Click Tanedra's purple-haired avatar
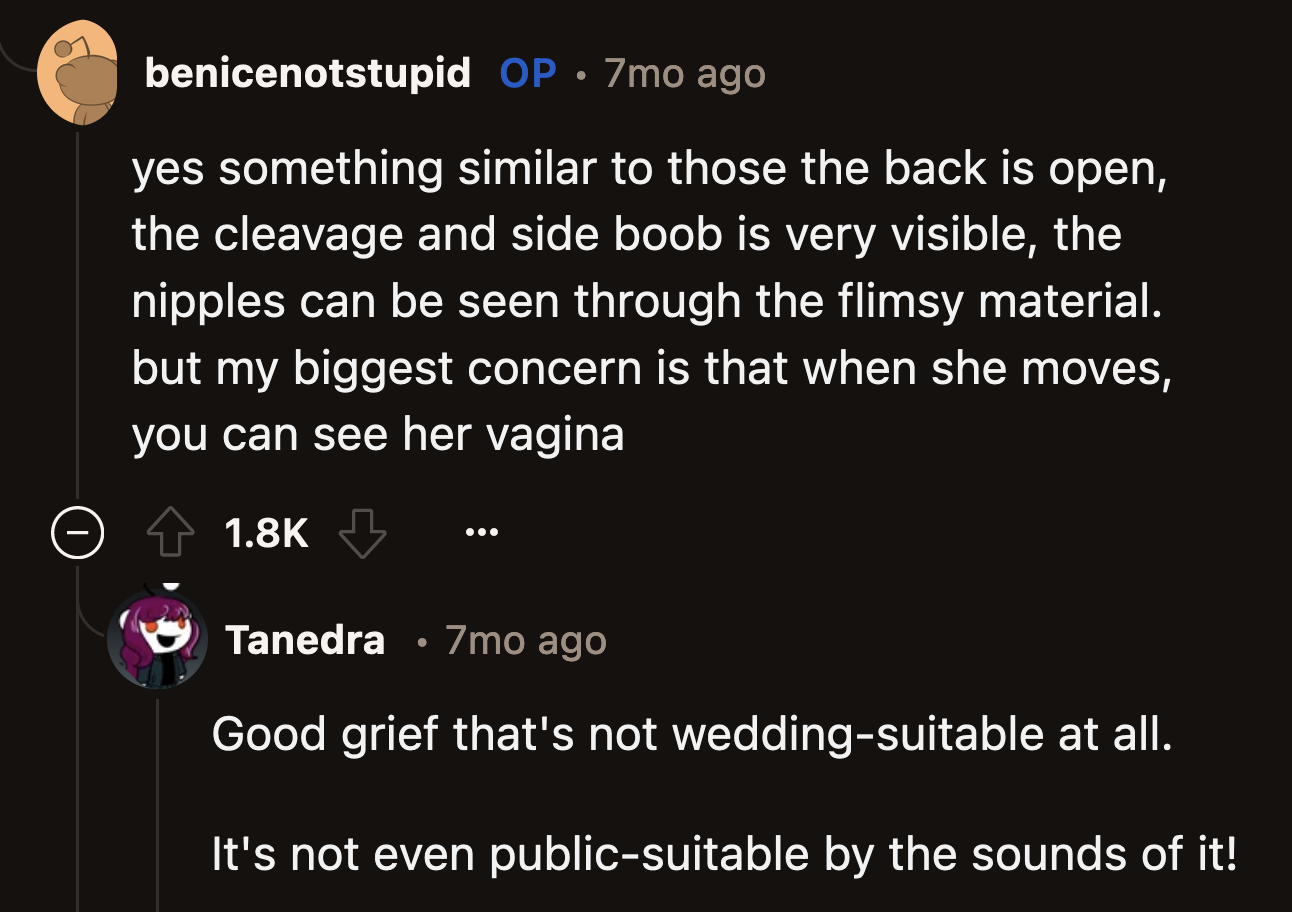The height and width of the screenshot is (912, 1292). coord(158,638)
